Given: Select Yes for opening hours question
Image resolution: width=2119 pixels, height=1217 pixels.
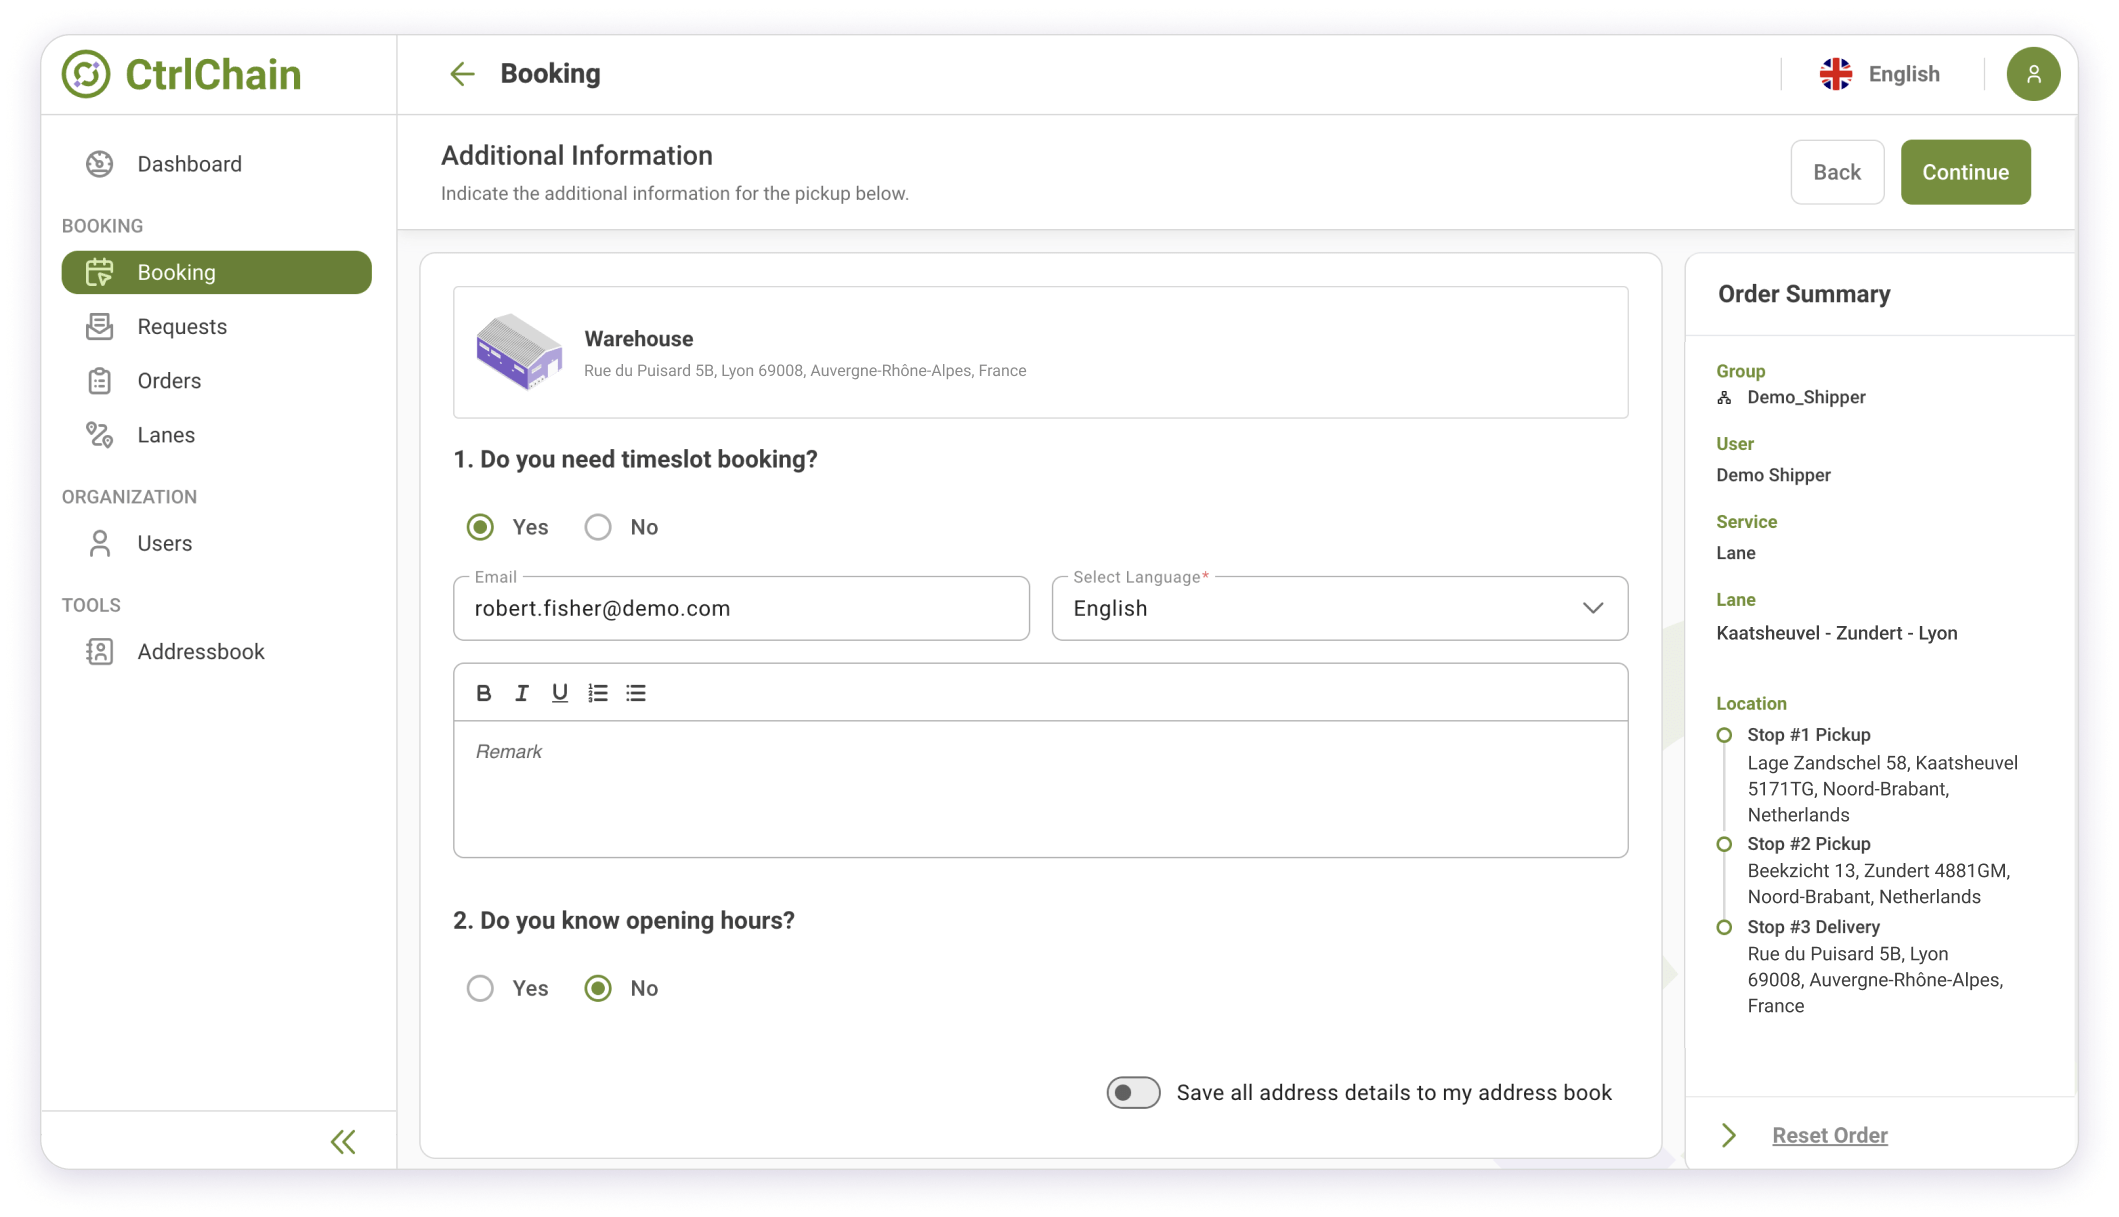Looking at the screenshot, I should [480, 988].
